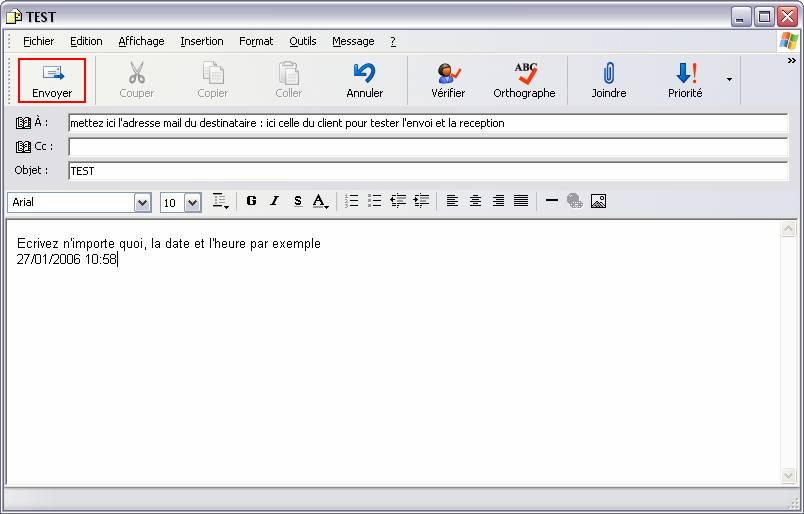This screenshot has height=514, width=804.
Task: Open address book via Cc button
Action: (x=34, y=147)
